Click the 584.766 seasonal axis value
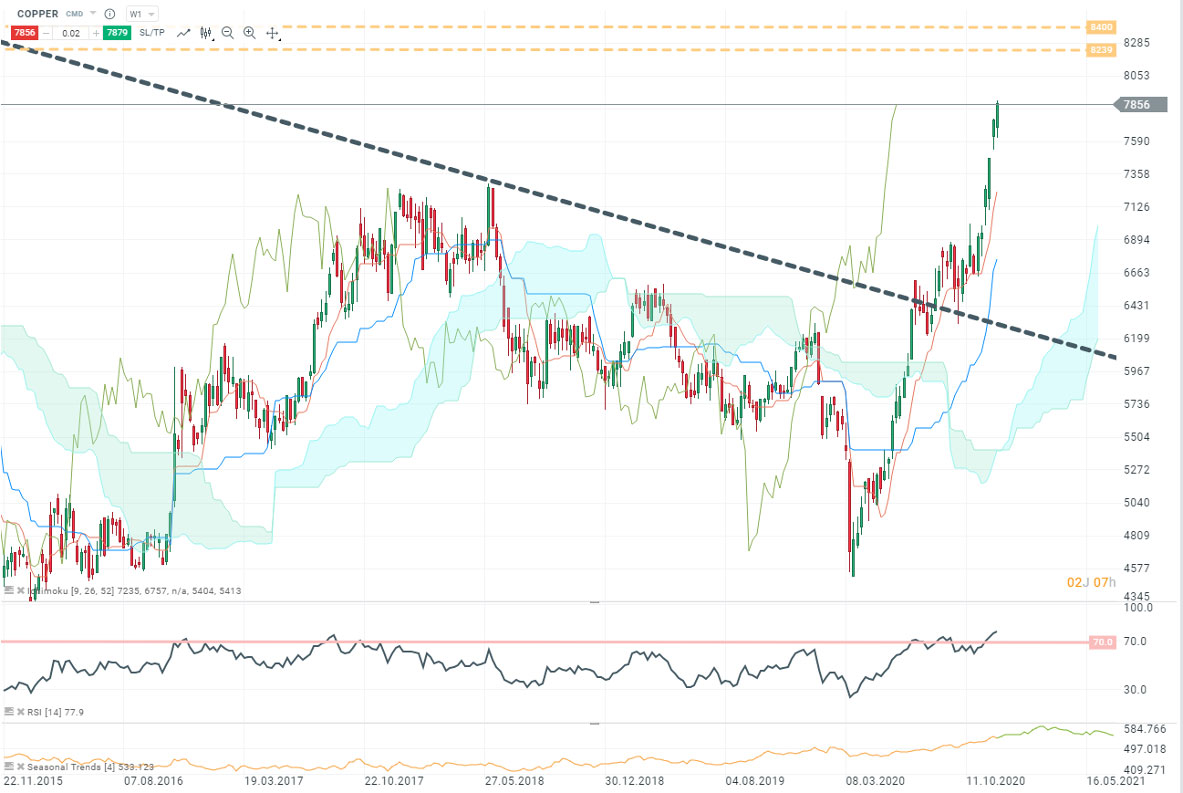Screen dimensions: 1183x793 [1145, 729]
